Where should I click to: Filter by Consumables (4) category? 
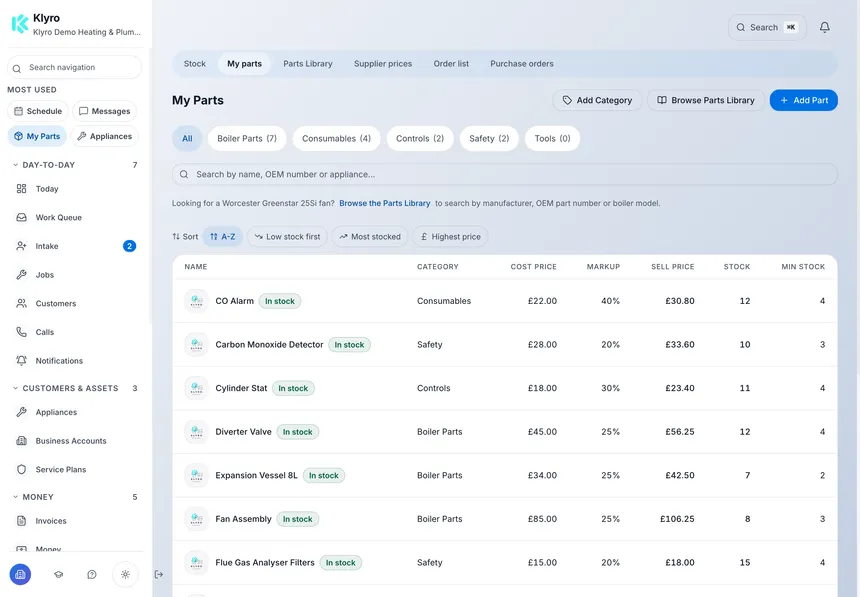point(336,138)
